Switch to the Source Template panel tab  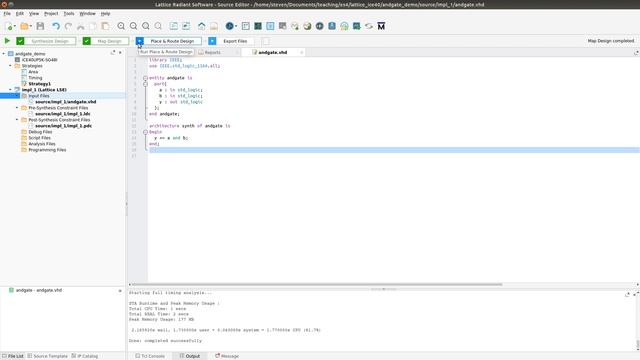pos(47,356)
